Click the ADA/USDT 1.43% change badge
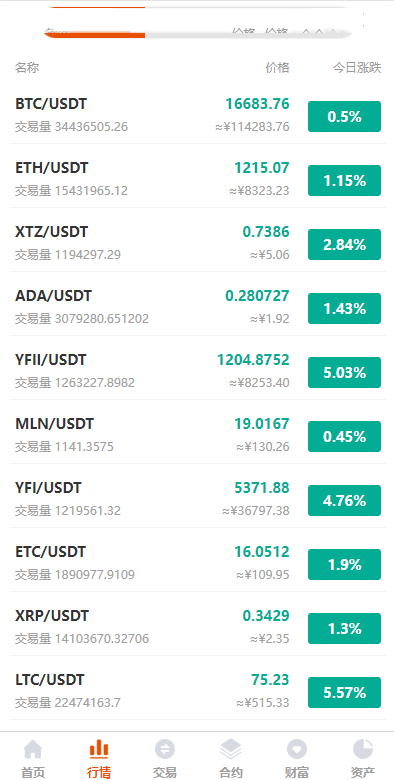394x780 pixels. click(344, 308)
